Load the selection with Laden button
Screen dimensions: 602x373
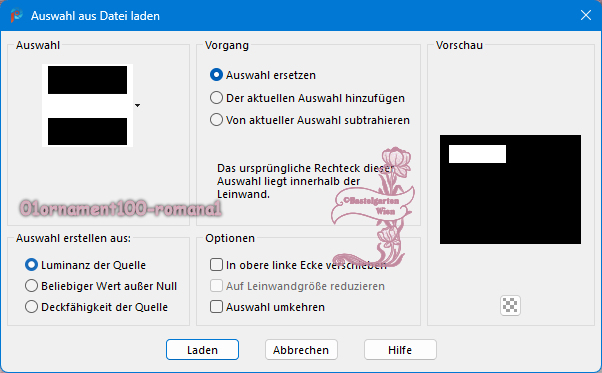[202, 350]
